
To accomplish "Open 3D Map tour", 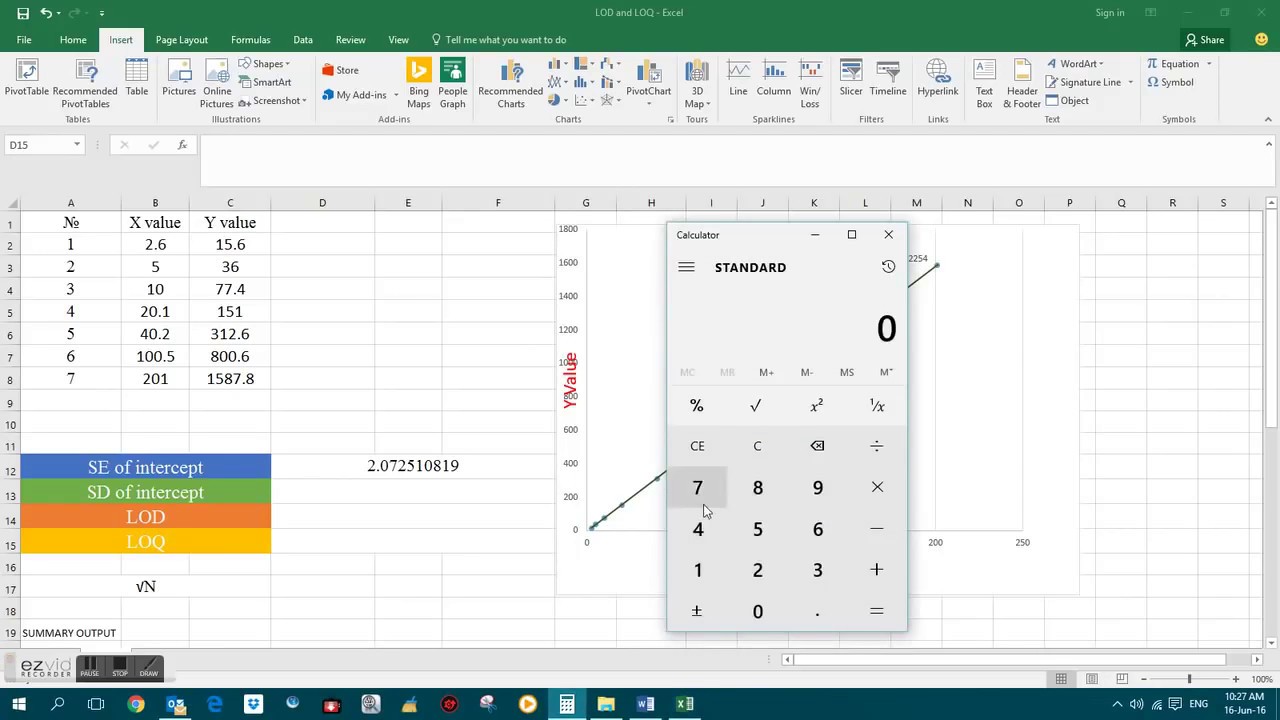I will coord(697,84).
